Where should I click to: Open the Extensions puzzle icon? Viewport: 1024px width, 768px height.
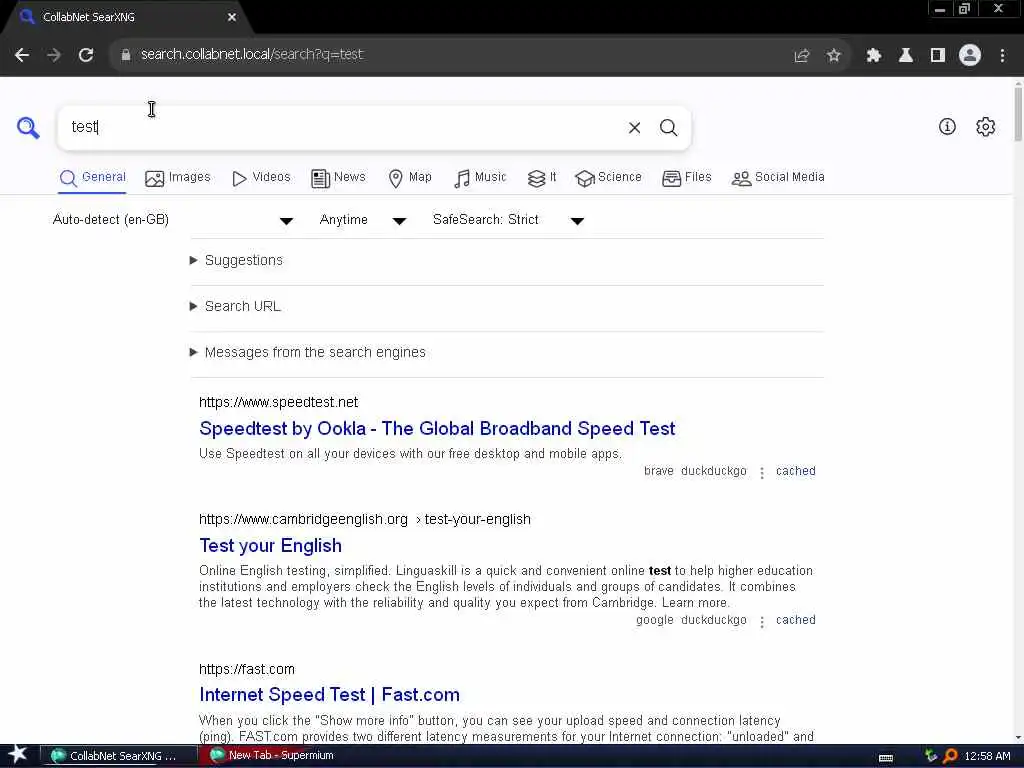(x=874, y=56)
